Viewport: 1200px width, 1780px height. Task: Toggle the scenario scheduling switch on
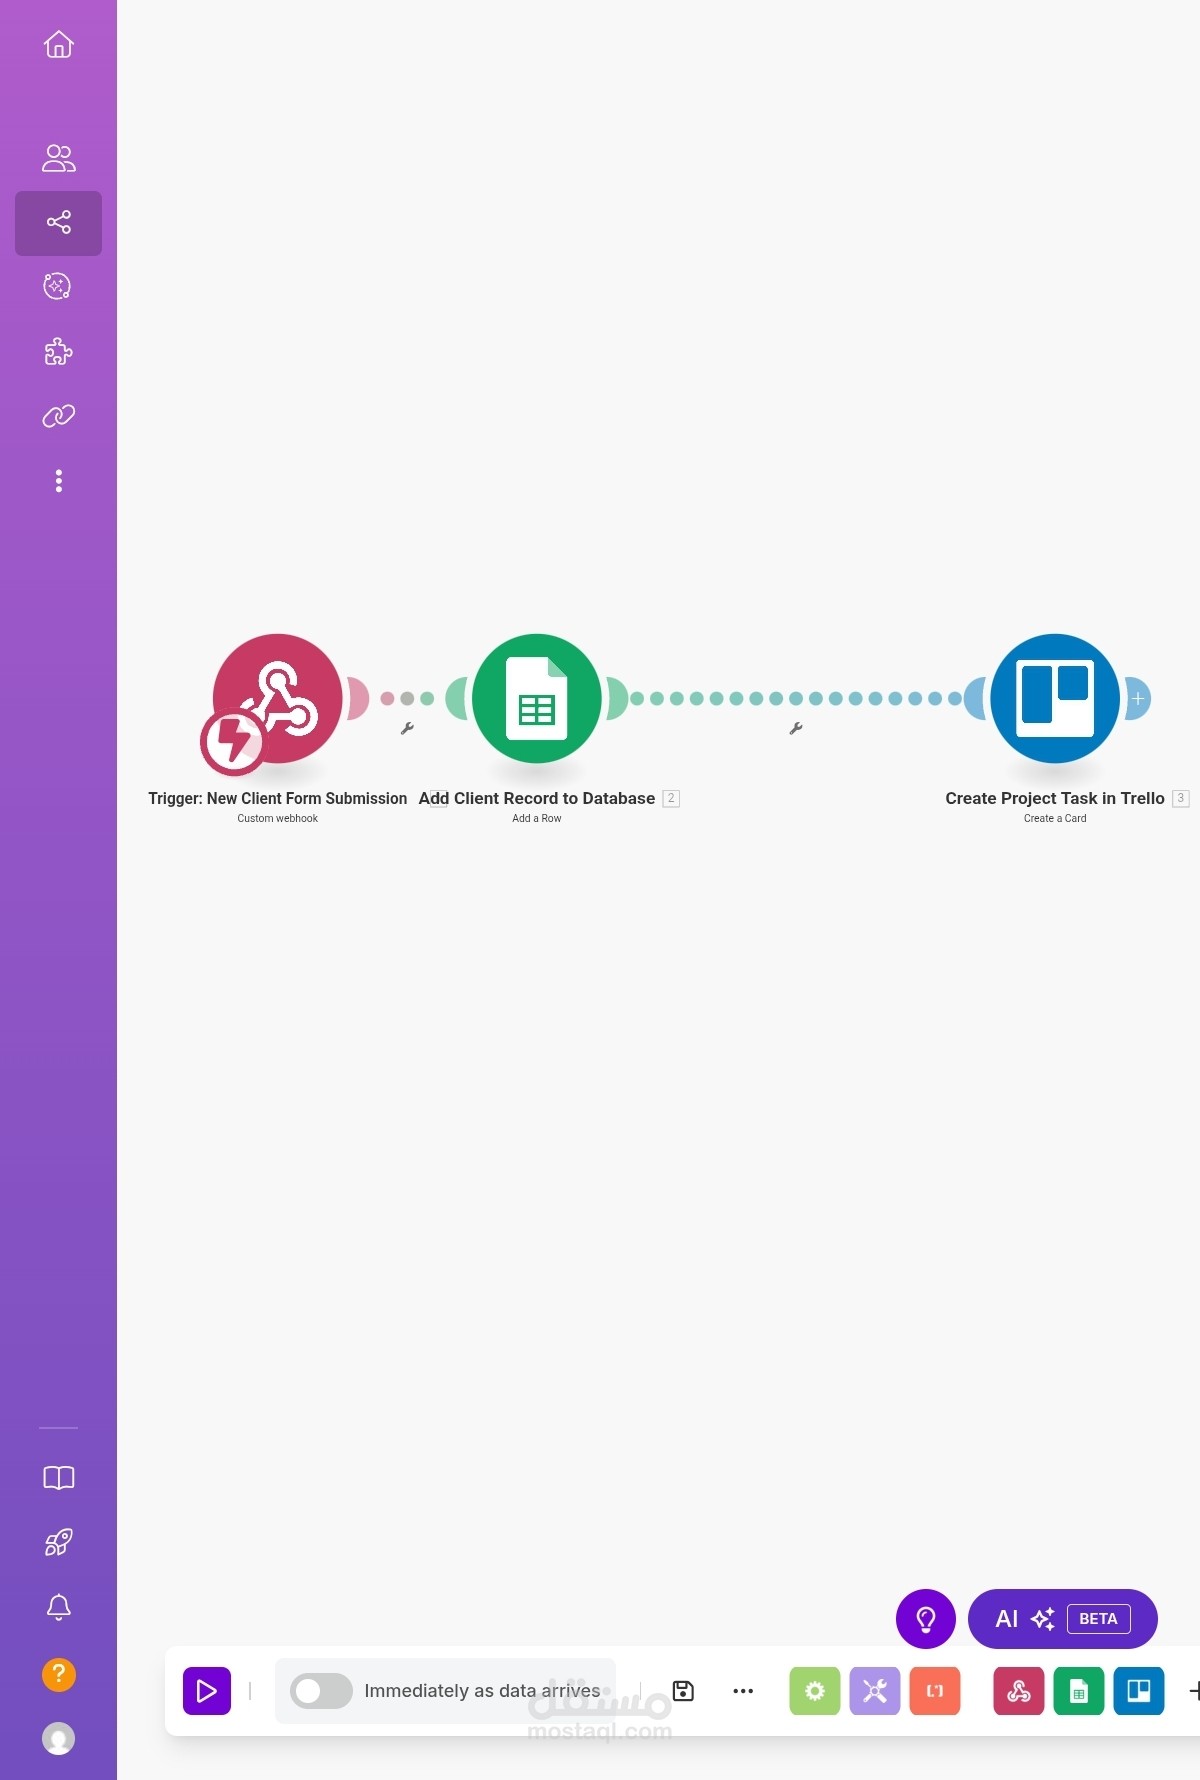[321, 1691]
